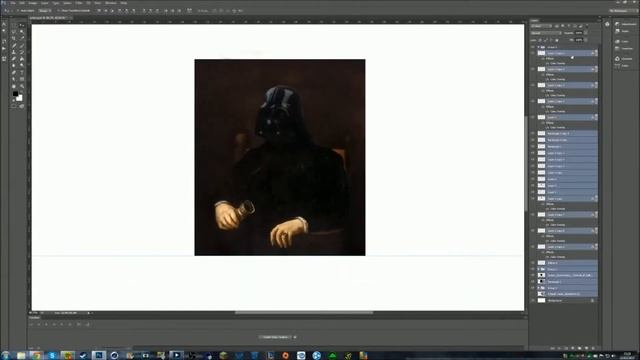Toggle the Auto-Select checkbox
Screen dimensions: 640x360
(x=18, y=11)
